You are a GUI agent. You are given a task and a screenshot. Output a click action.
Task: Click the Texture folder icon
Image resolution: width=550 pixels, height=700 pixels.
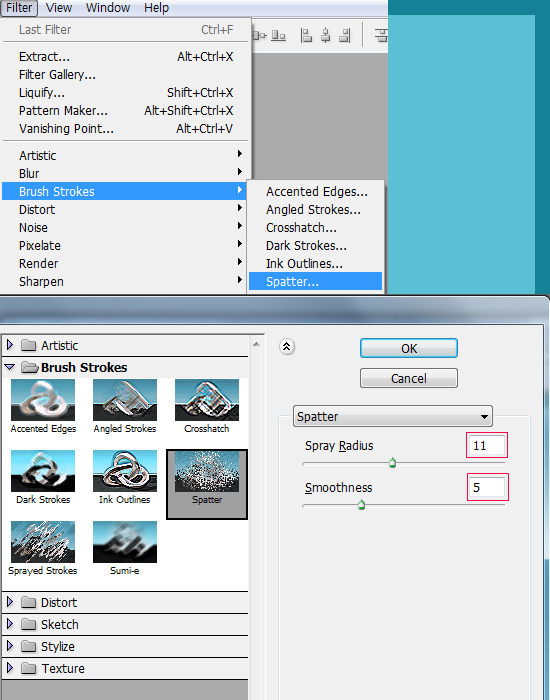coord(29,668)
